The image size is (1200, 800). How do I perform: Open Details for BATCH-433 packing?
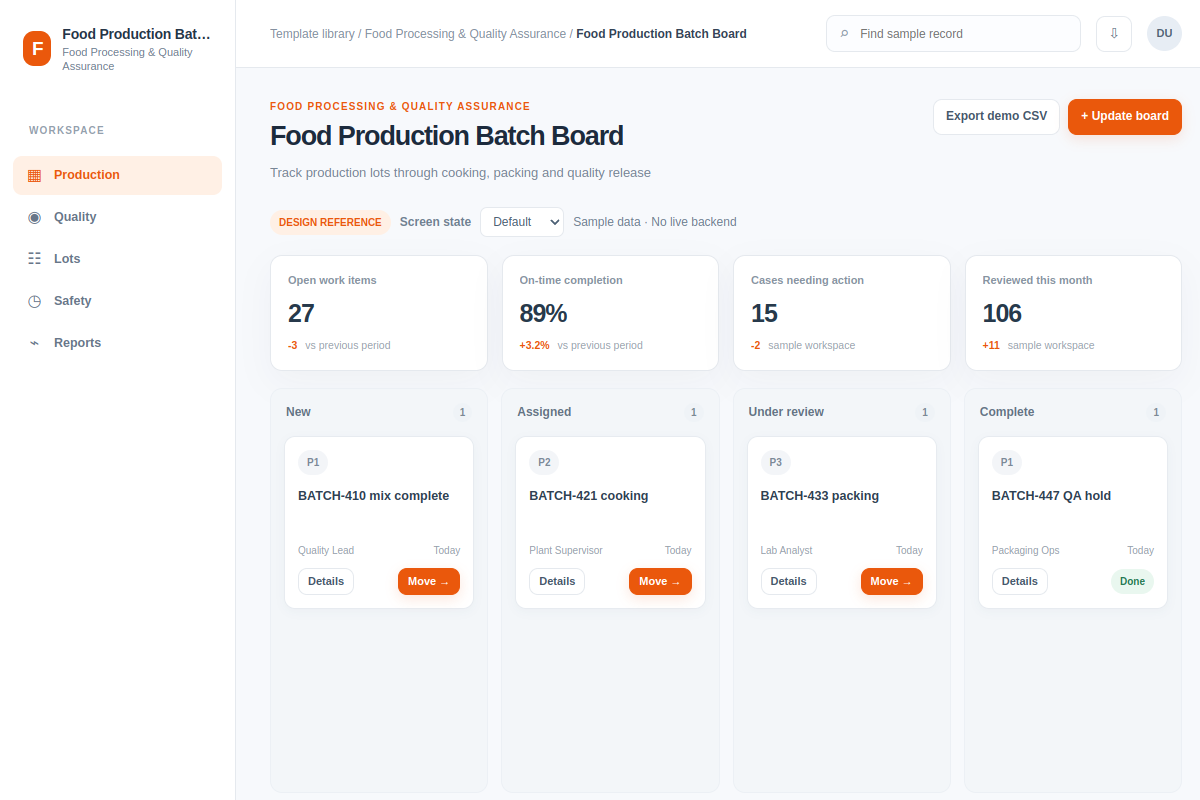[789, 581]
